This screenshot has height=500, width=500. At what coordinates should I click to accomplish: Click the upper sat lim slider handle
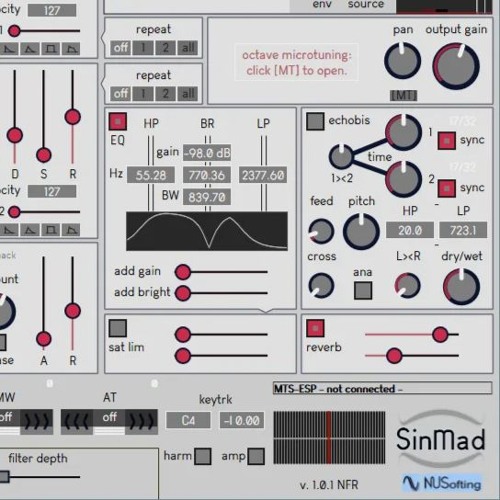183,334
